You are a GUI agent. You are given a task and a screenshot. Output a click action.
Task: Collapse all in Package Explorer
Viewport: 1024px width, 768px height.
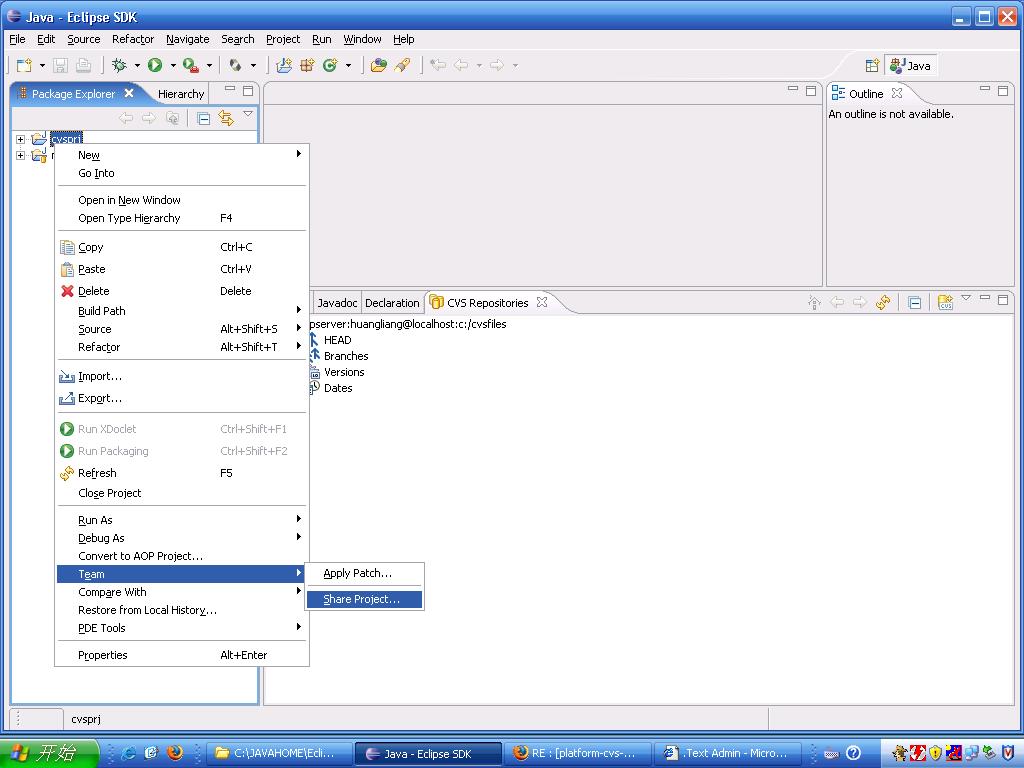[x=204, y=118]
